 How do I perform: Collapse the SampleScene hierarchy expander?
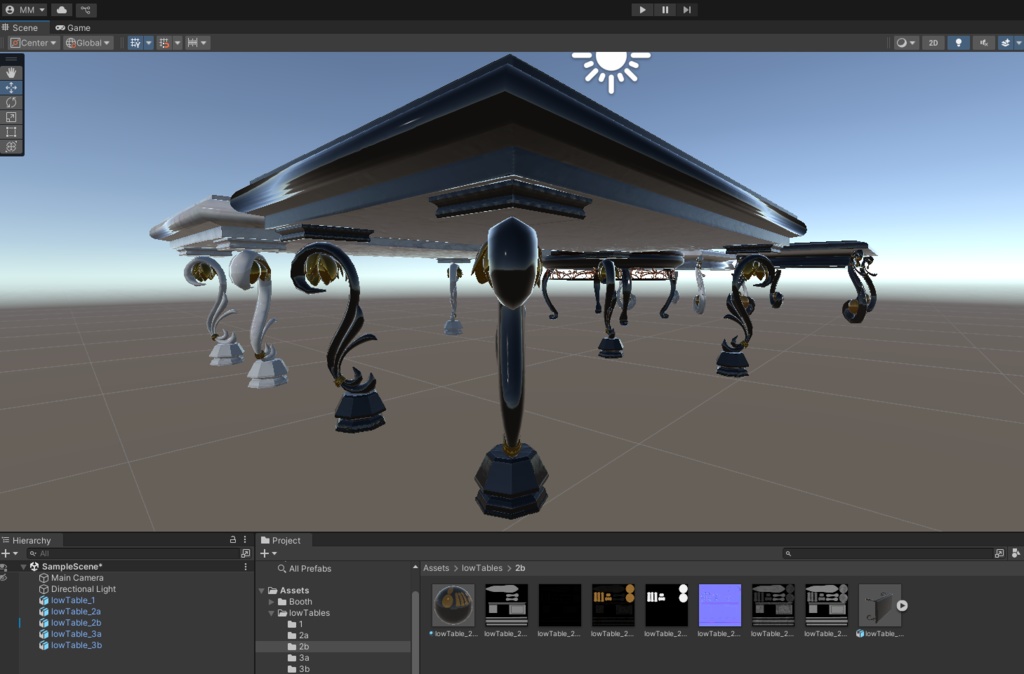(x=24, y=567)
